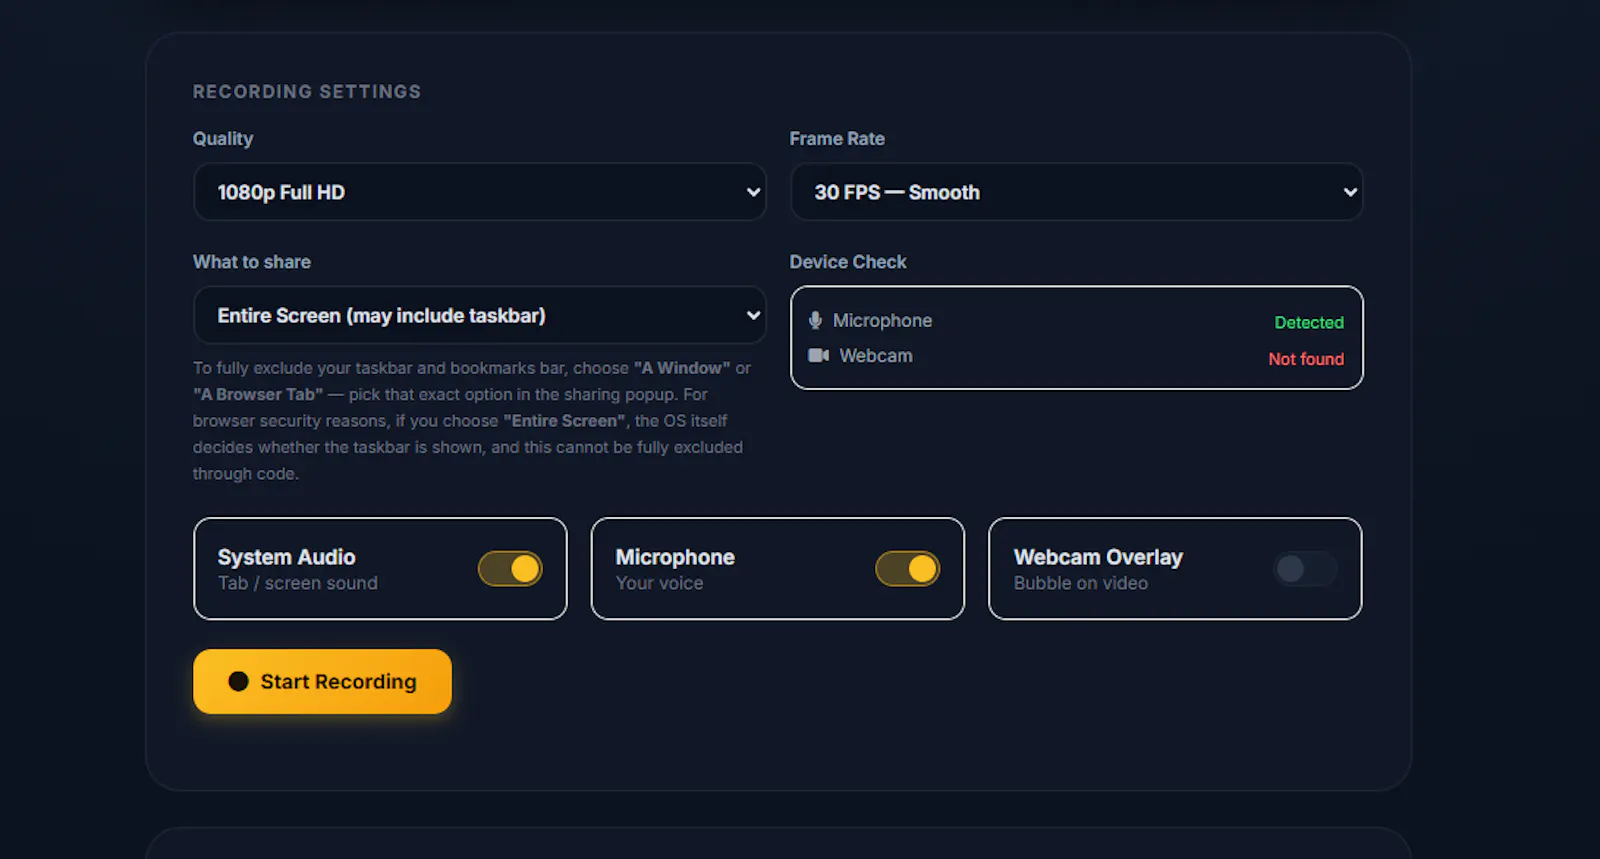Toggle the System Audio switch

[x=510, y=569]
